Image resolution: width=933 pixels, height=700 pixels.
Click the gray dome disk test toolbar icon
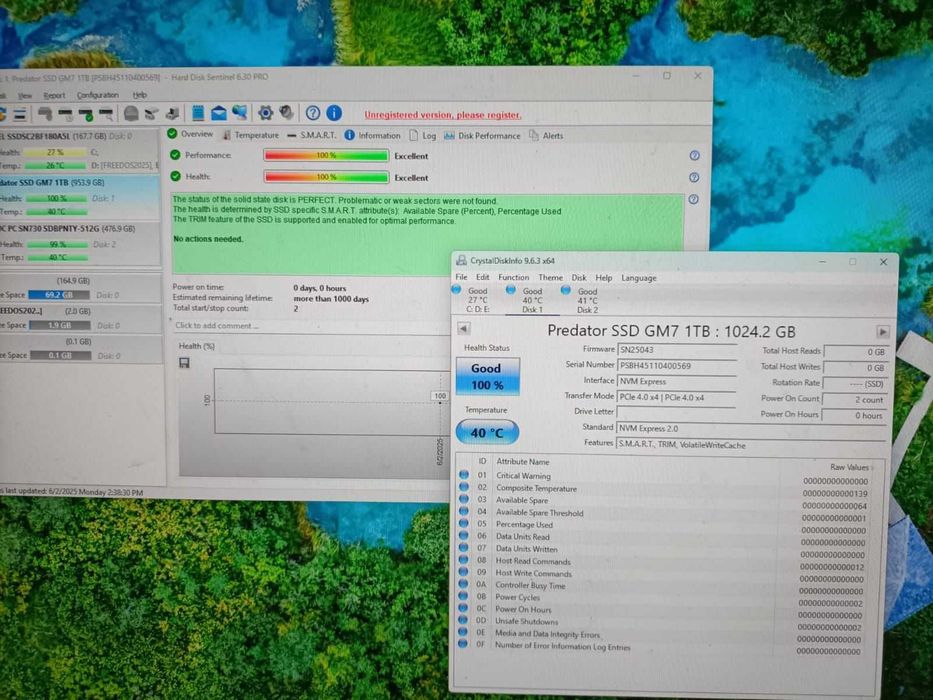pos(132,113)
